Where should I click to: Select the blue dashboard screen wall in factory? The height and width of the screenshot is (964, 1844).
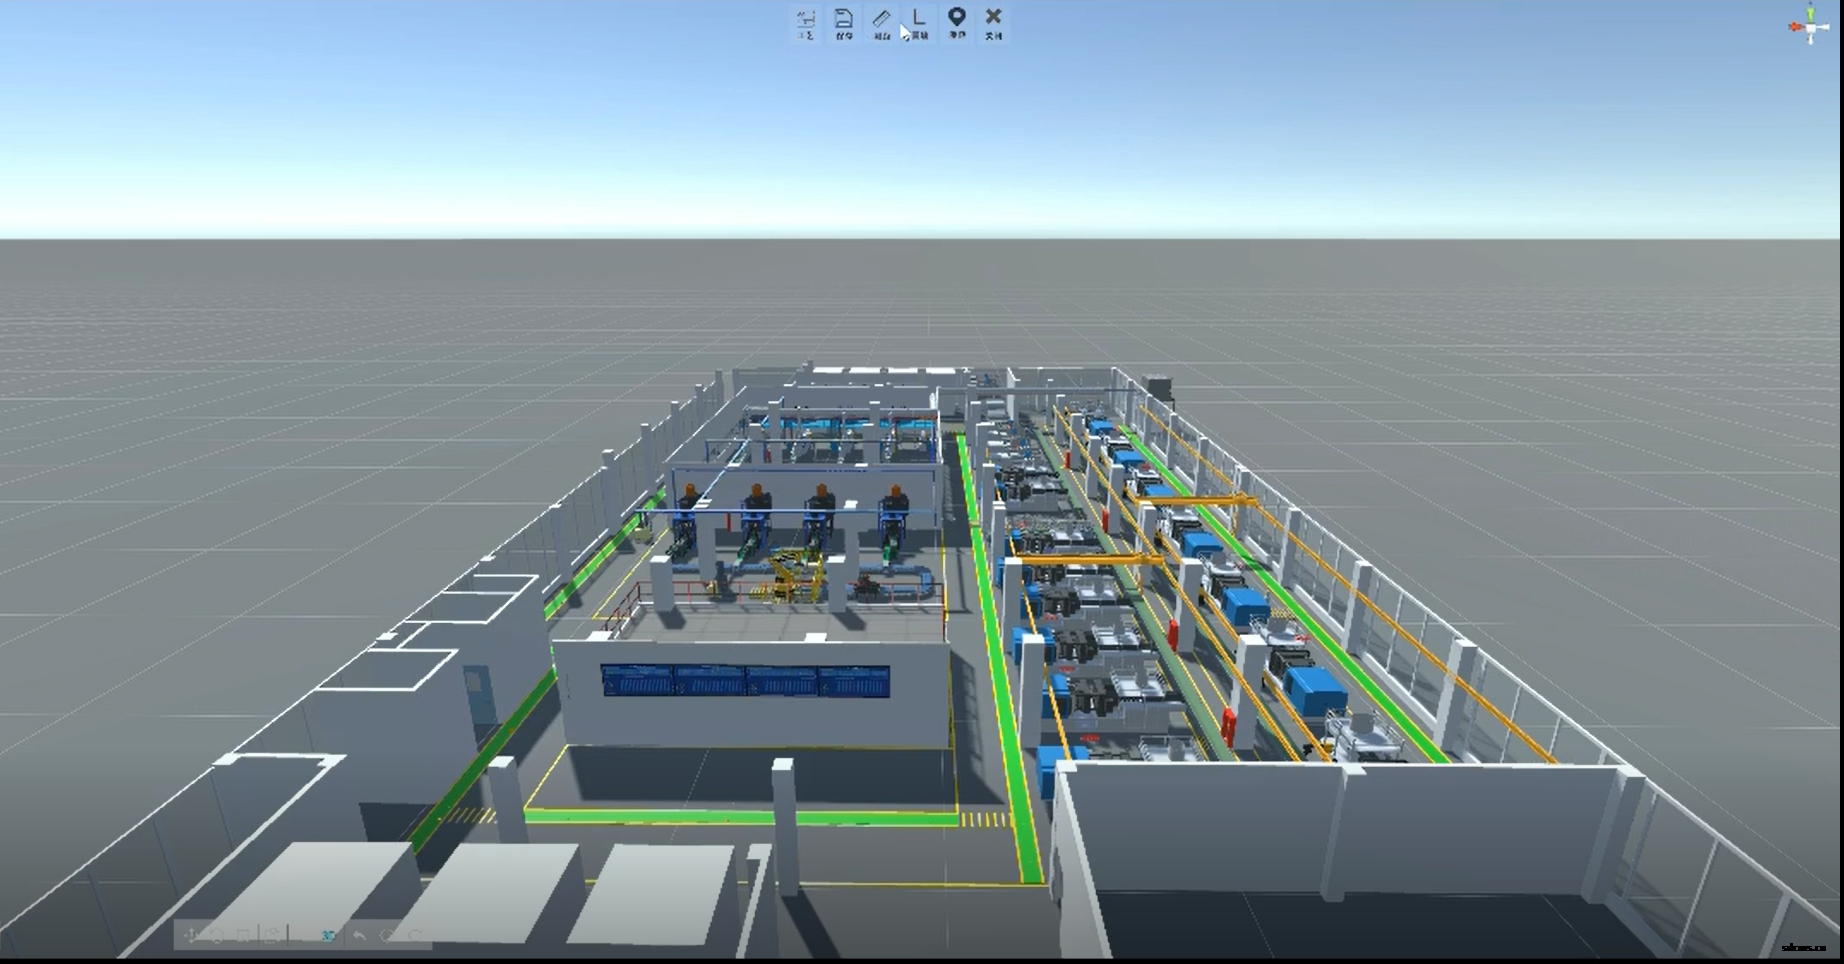(x=745, y=681)
